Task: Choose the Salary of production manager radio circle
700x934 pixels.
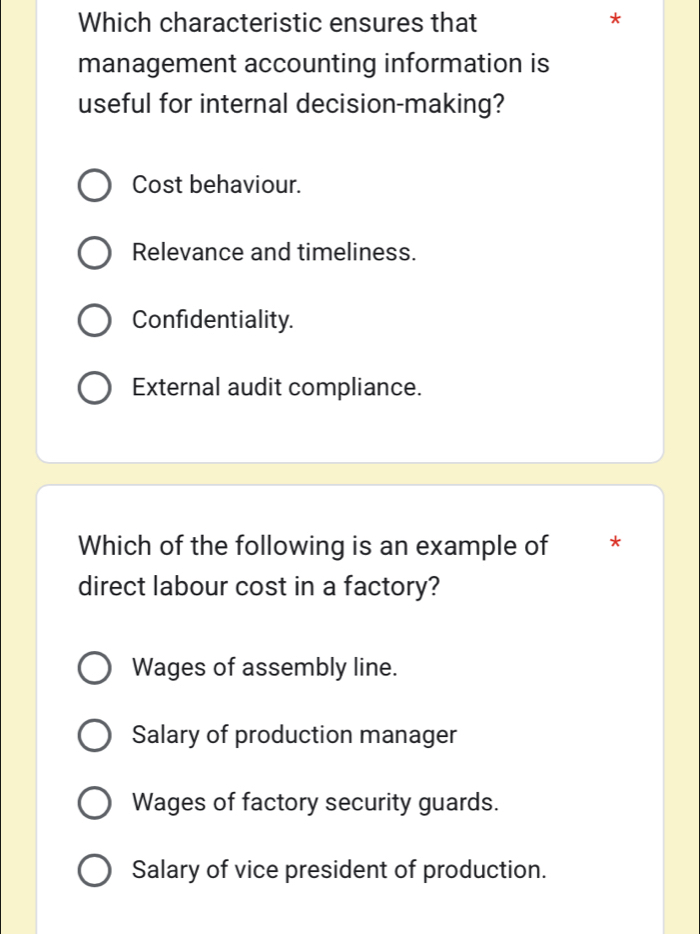Action: (95, 736)
